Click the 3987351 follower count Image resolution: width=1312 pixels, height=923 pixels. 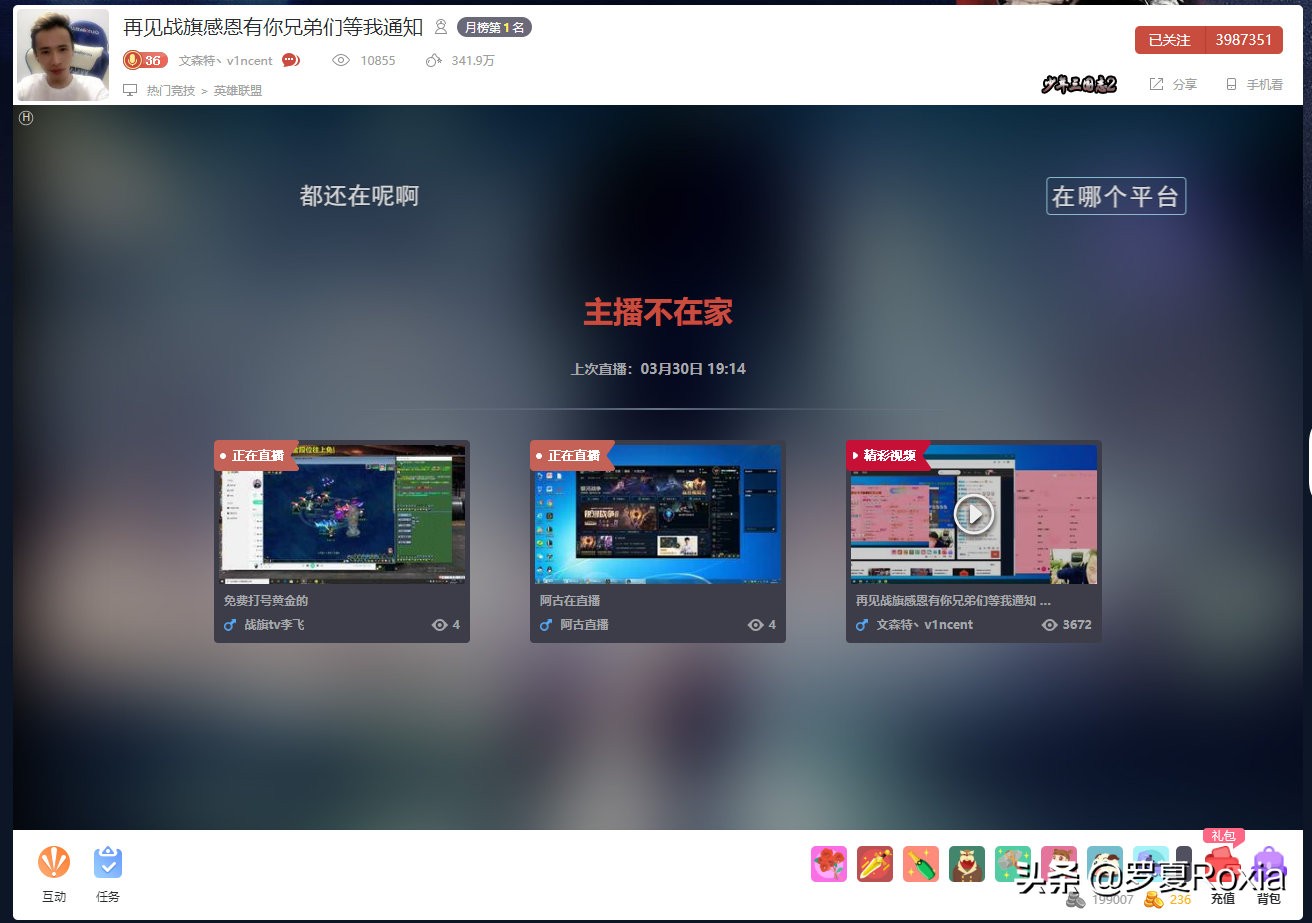pyautogui.click(x=1243, y=40)
